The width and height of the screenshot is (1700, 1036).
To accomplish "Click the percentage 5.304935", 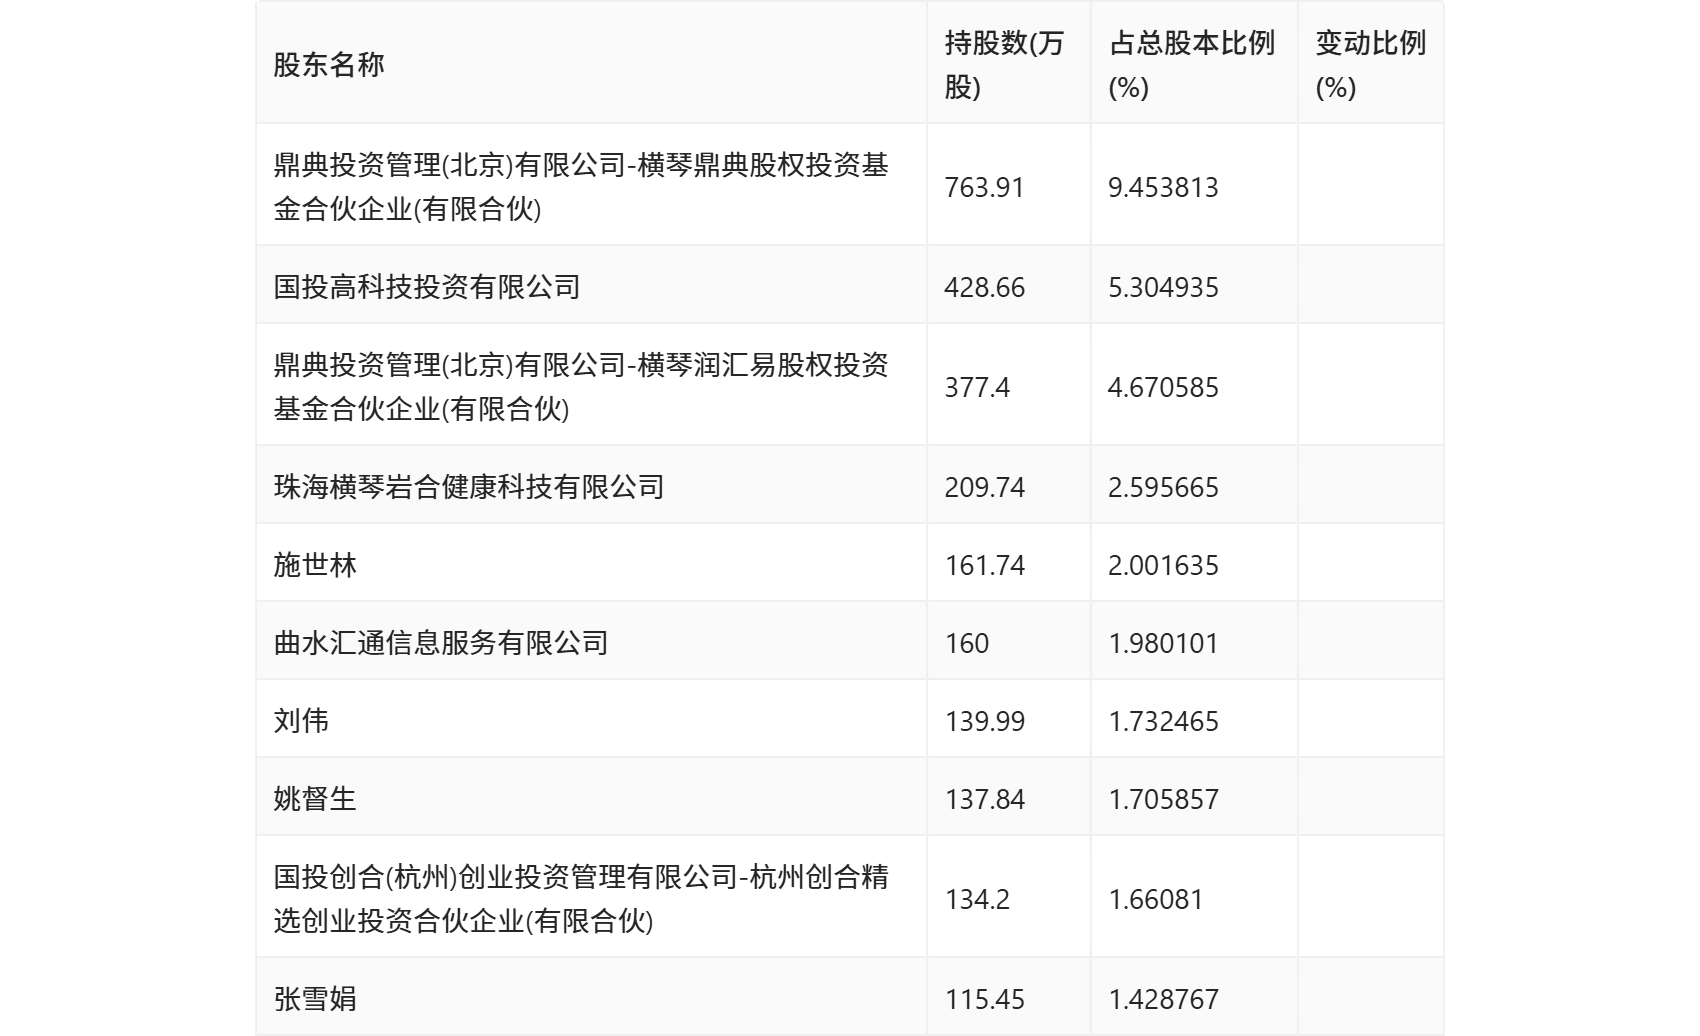I will coord(1163,287).
